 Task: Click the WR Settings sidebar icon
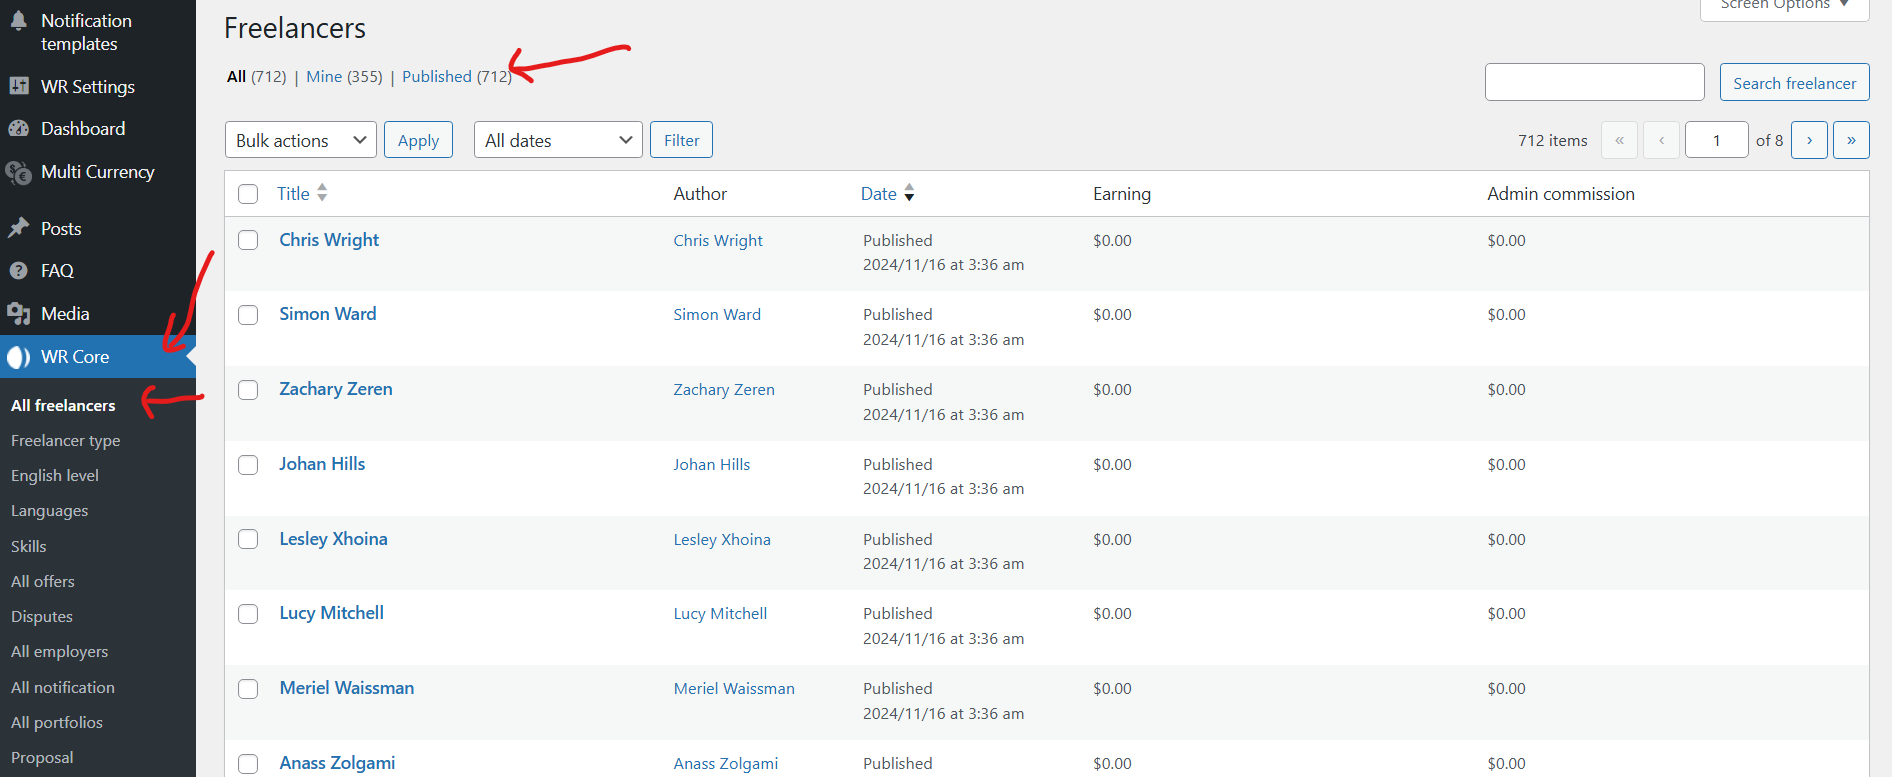point(18,86)
